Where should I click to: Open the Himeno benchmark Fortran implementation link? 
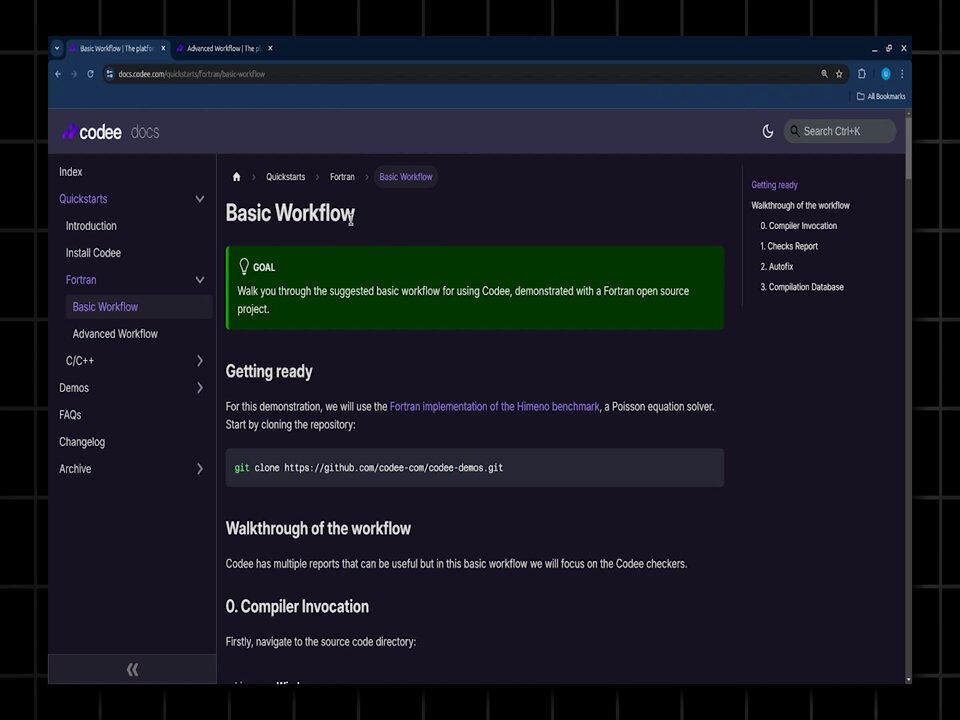point(494,407)
